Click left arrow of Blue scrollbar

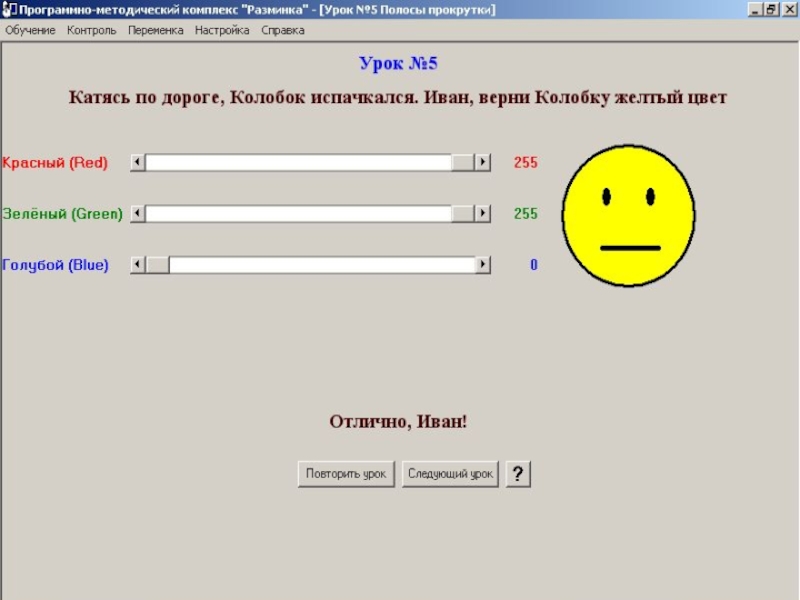click(x=138, y=264)
